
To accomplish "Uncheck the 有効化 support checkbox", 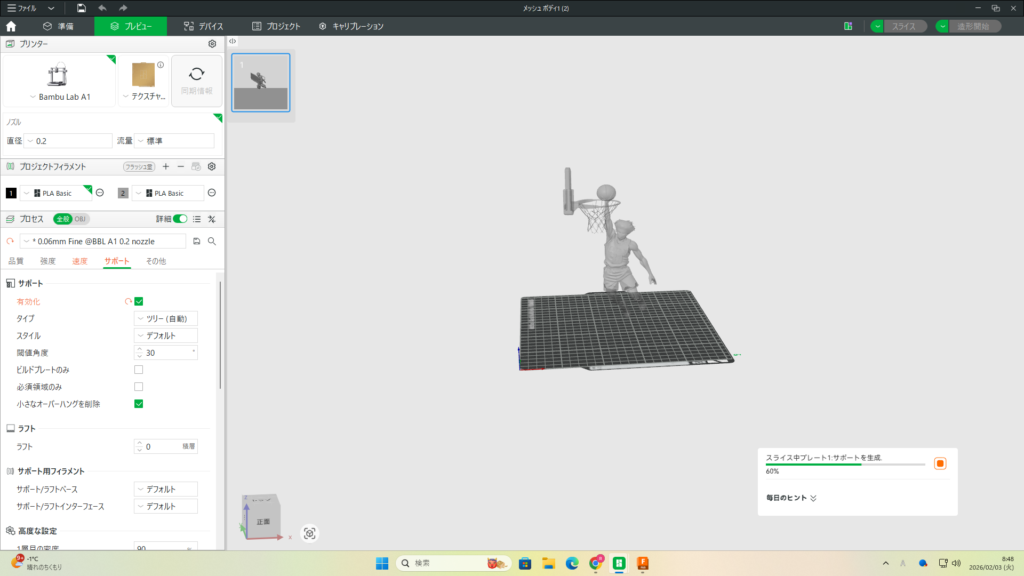I will tap(139, 301).
